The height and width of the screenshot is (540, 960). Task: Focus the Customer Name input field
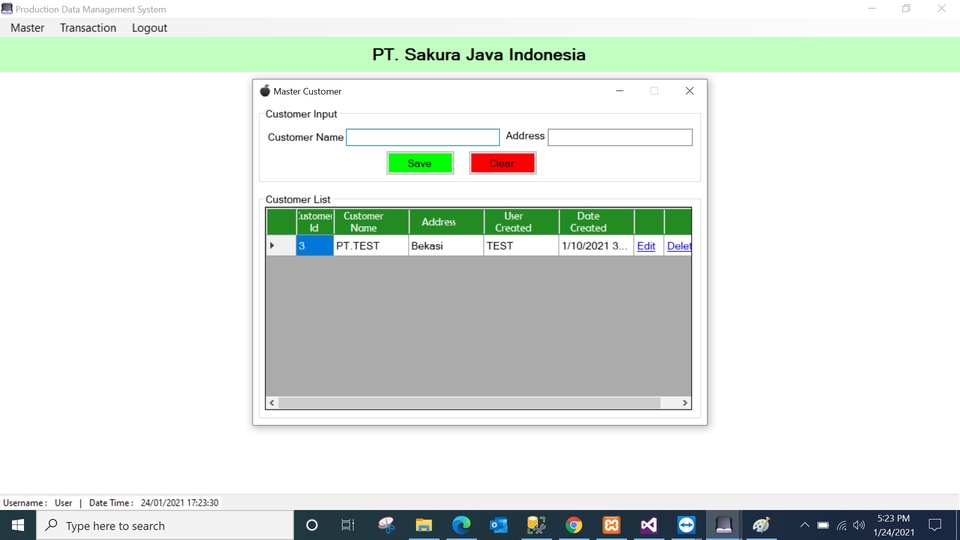click(x=422, y=137)
